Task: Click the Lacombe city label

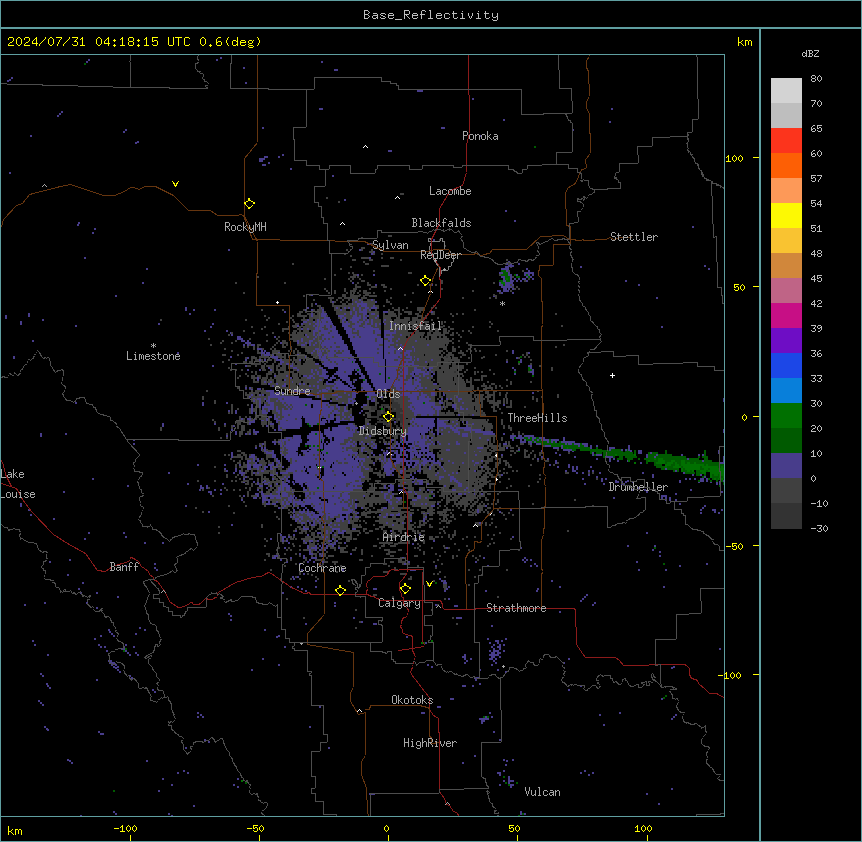Action: pos(450,191)
